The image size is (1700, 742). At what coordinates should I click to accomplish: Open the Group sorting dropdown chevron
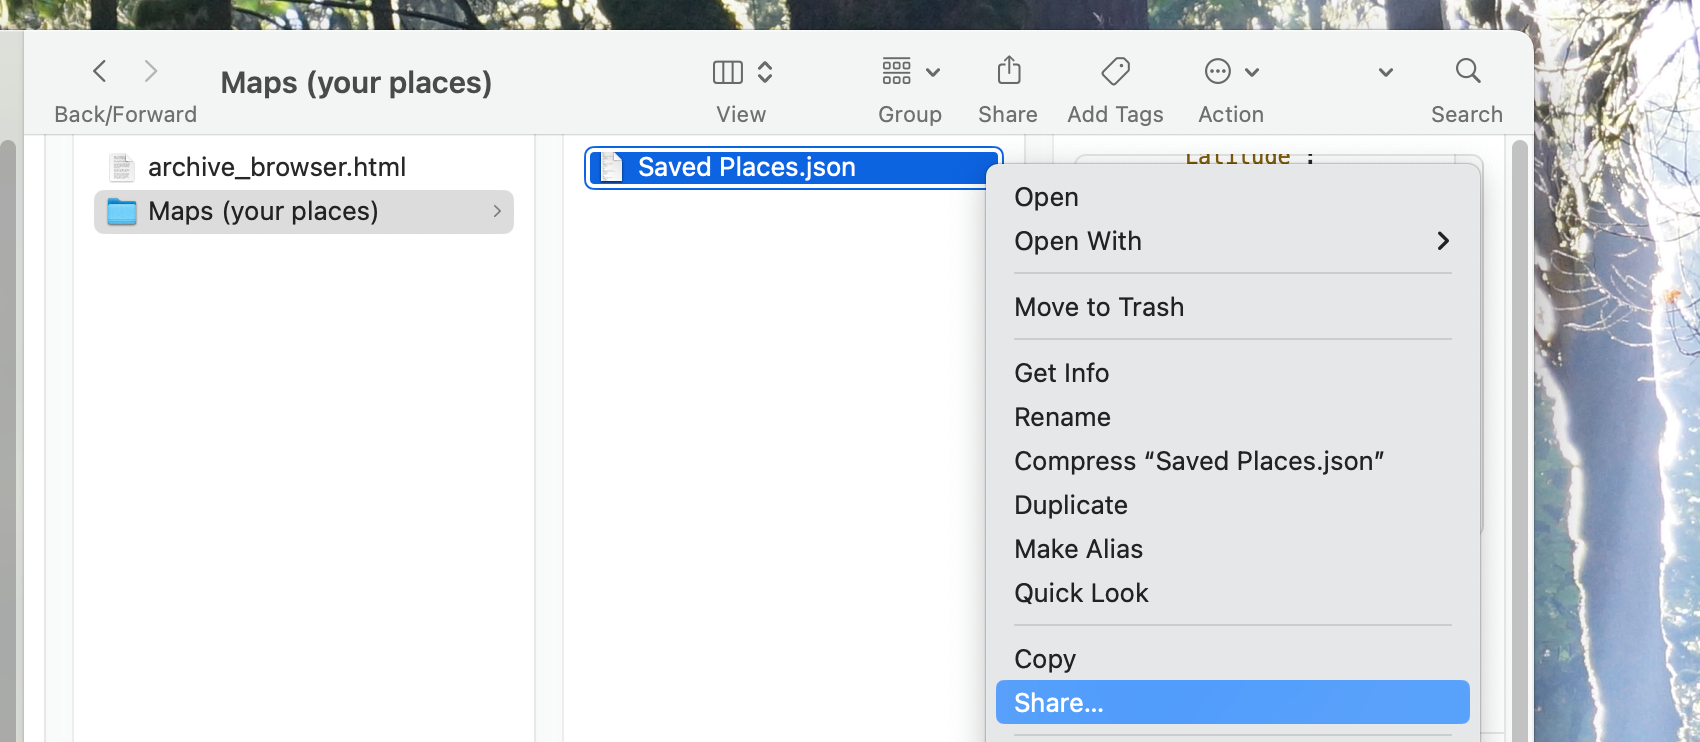click(x=934, y=71)
